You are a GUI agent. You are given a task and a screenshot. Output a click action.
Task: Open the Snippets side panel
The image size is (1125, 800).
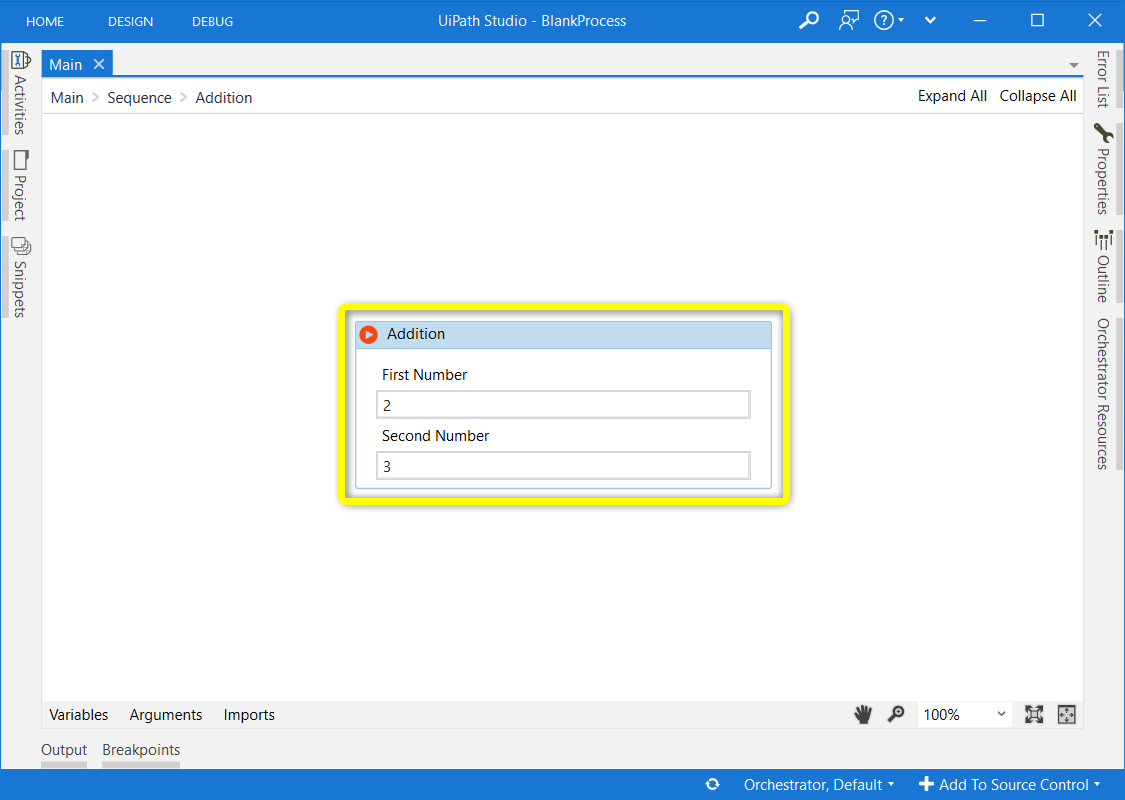20,277
